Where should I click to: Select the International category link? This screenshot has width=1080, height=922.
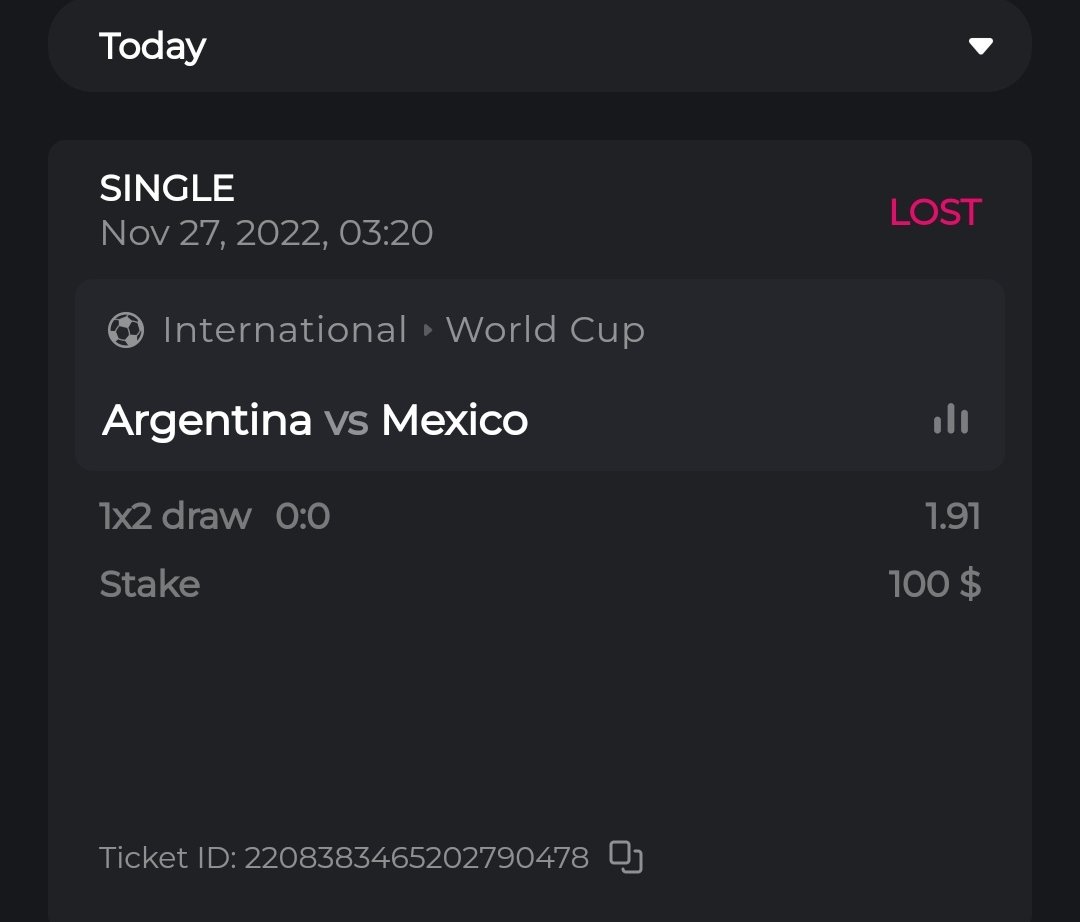click(285, 330)
